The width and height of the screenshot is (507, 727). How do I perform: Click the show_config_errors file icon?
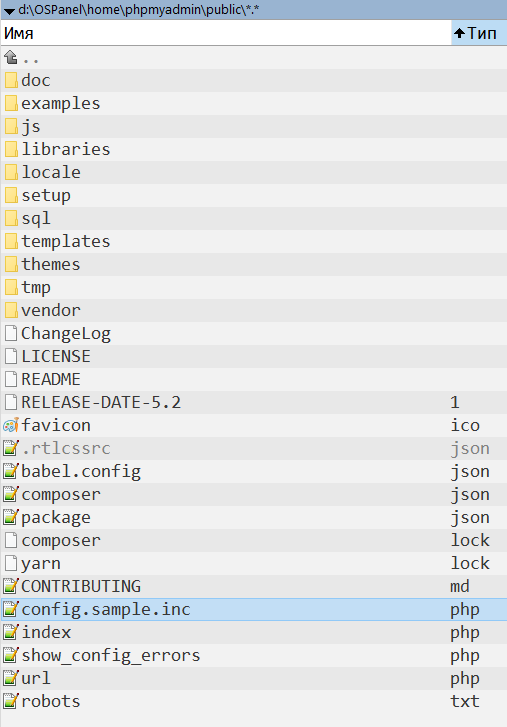pos(11,655)
